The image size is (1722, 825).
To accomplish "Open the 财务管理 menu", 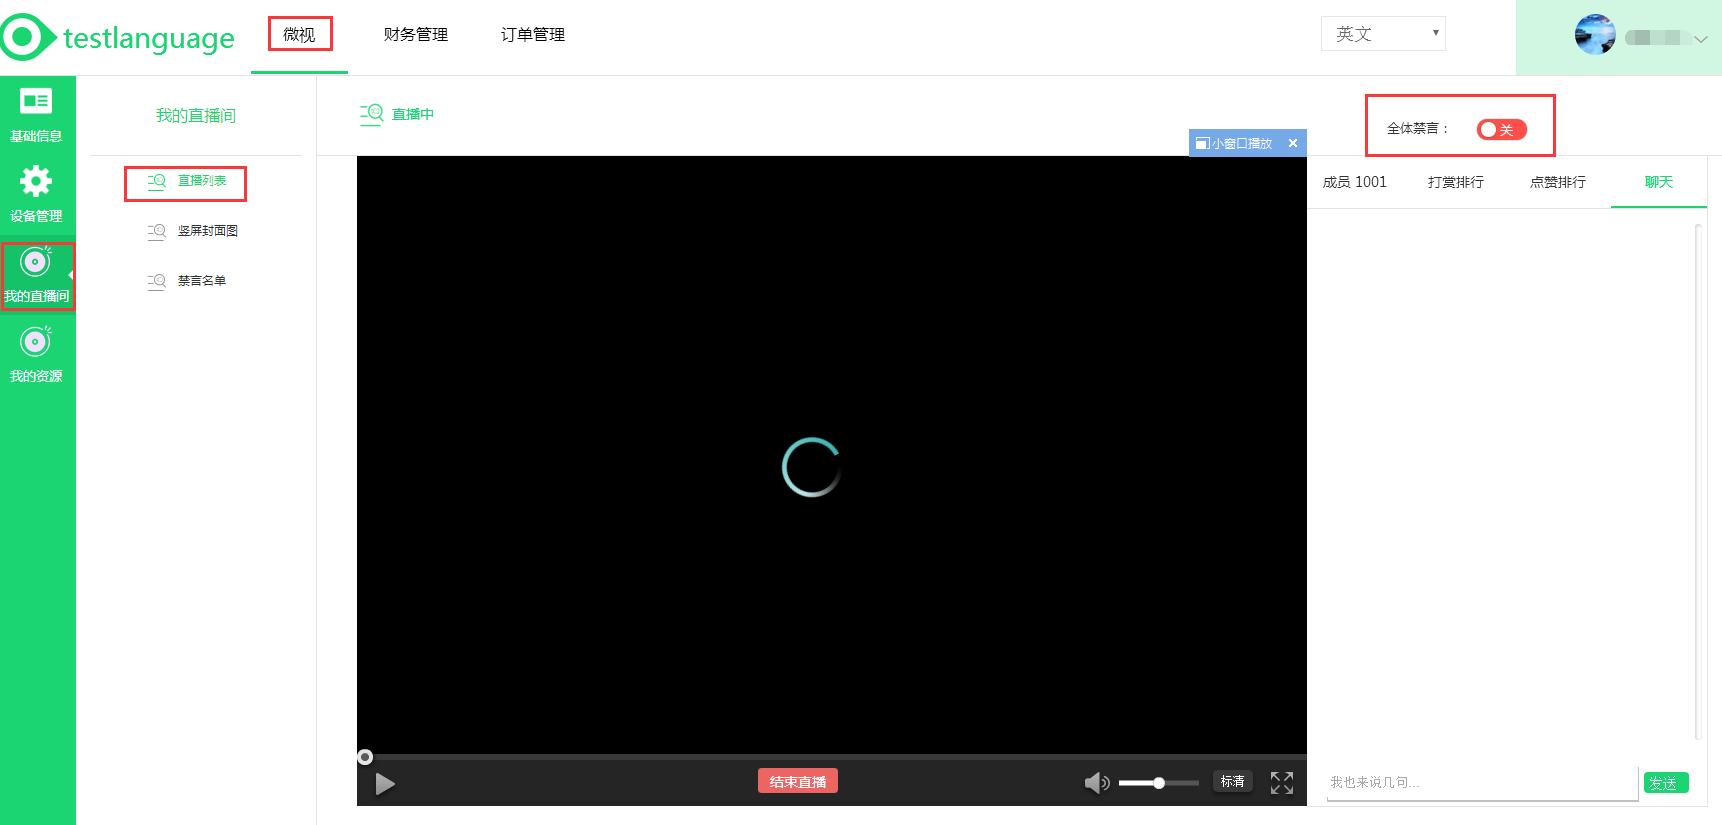I will click(416, 35).
